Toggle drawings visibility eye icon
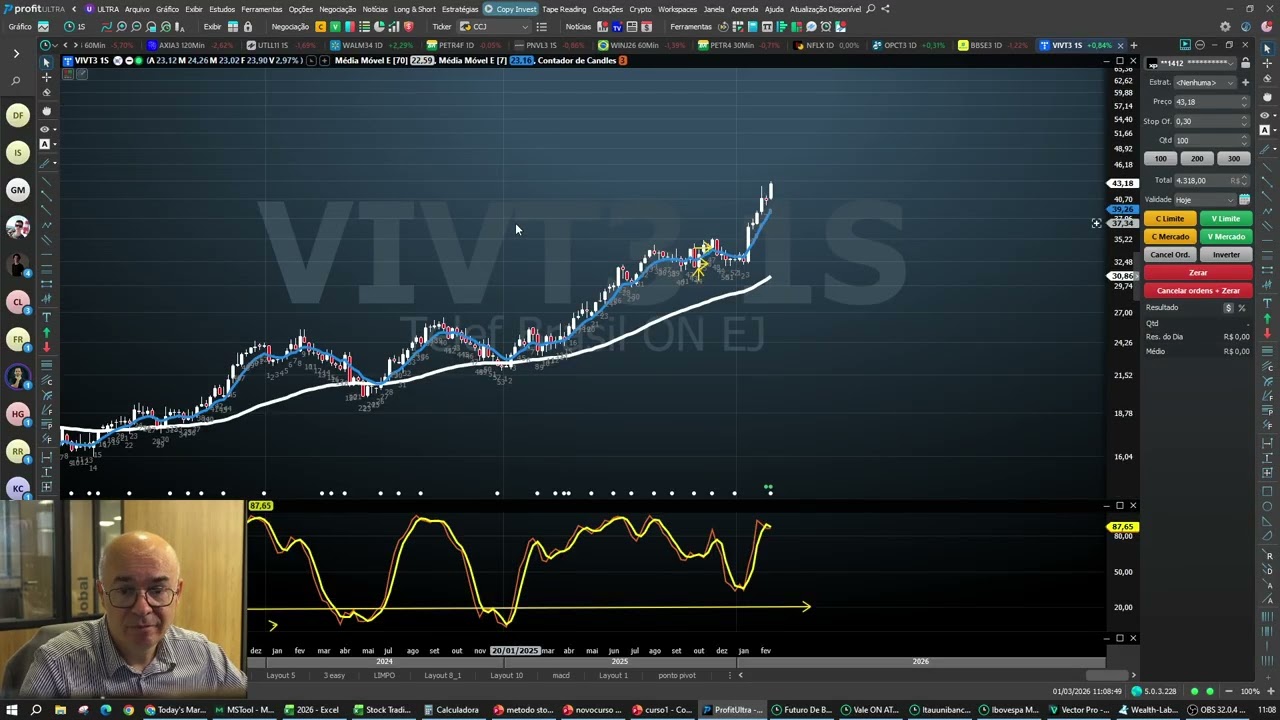 pyautogui.click(x=1265, y=115)
